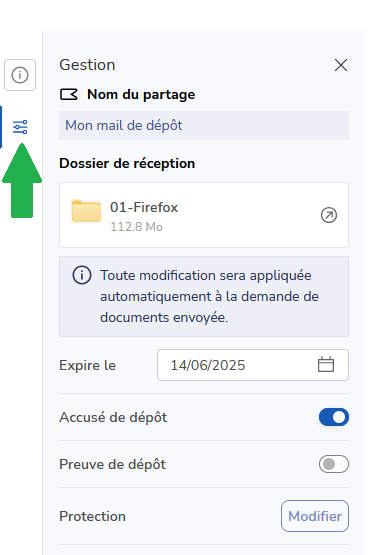Edit the Mon mail de dépôt name field

coord(204,125)
